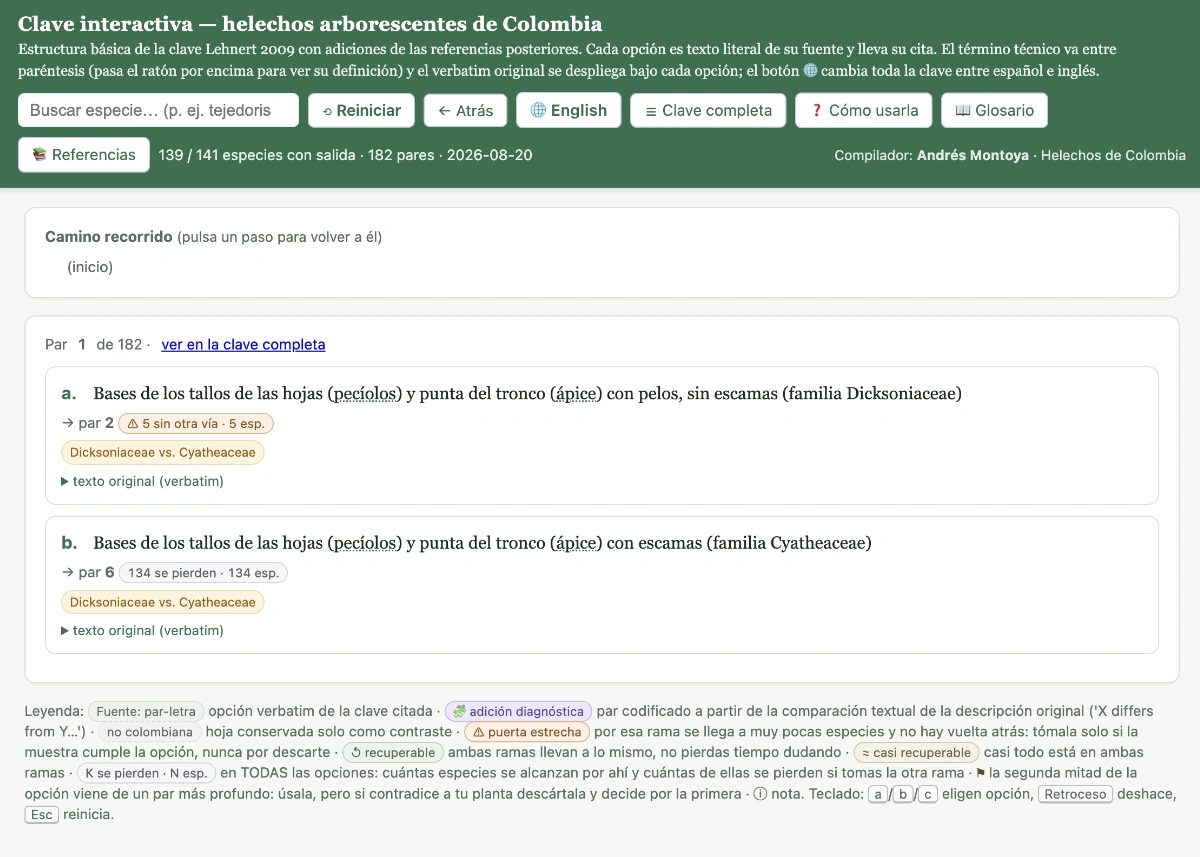Click the term 'ápice' in option b
This screenshot has height=857, width=1200.
tap(576, 544)
